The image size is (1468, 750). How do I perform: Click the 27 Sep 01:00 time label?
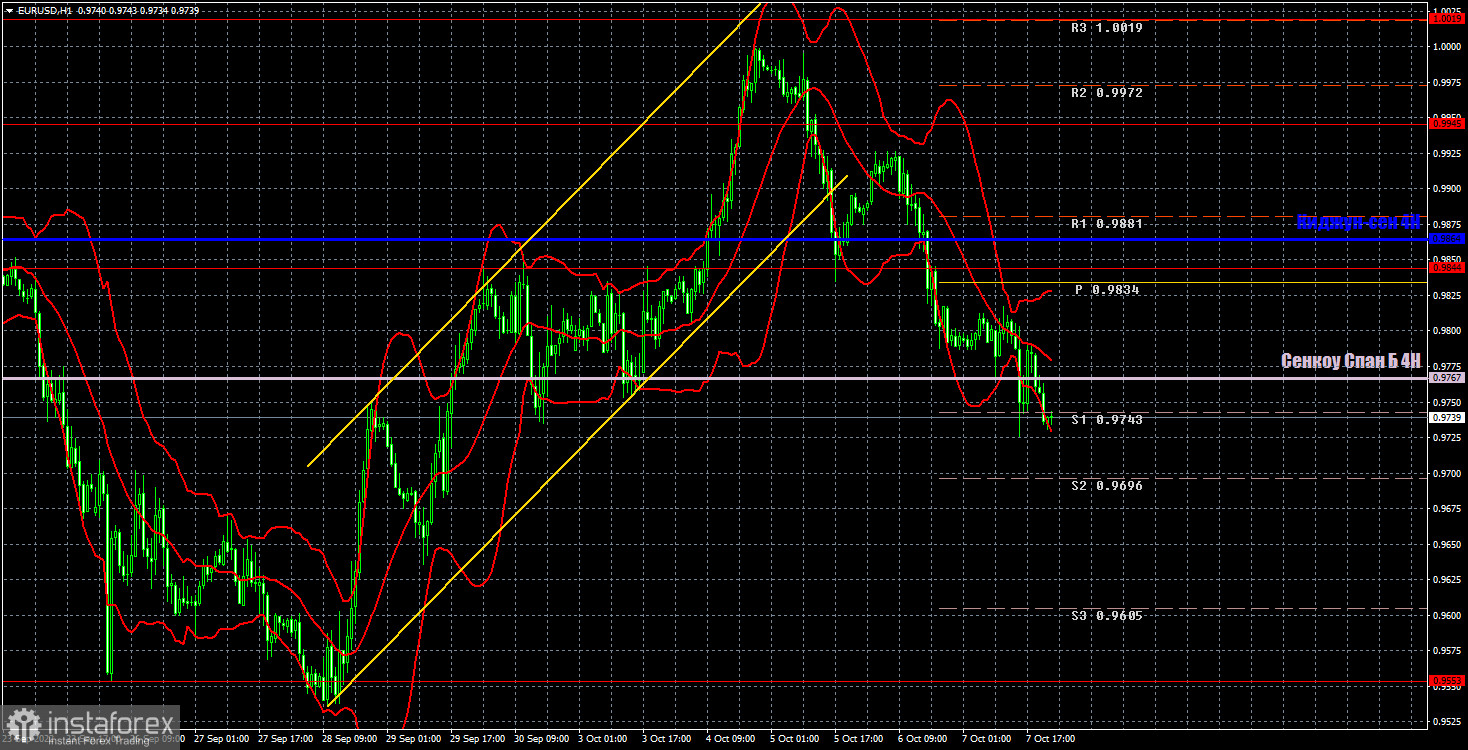tap(221, 739)
